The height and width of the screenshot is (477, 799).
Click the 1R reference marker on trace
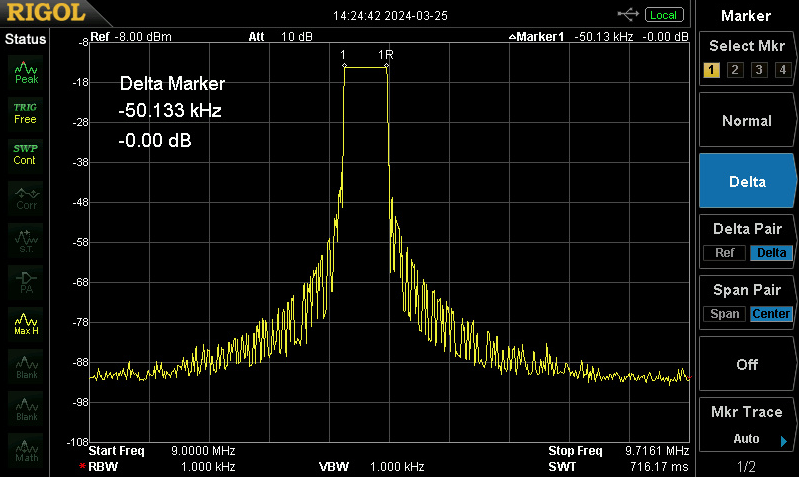click(387, 67)
